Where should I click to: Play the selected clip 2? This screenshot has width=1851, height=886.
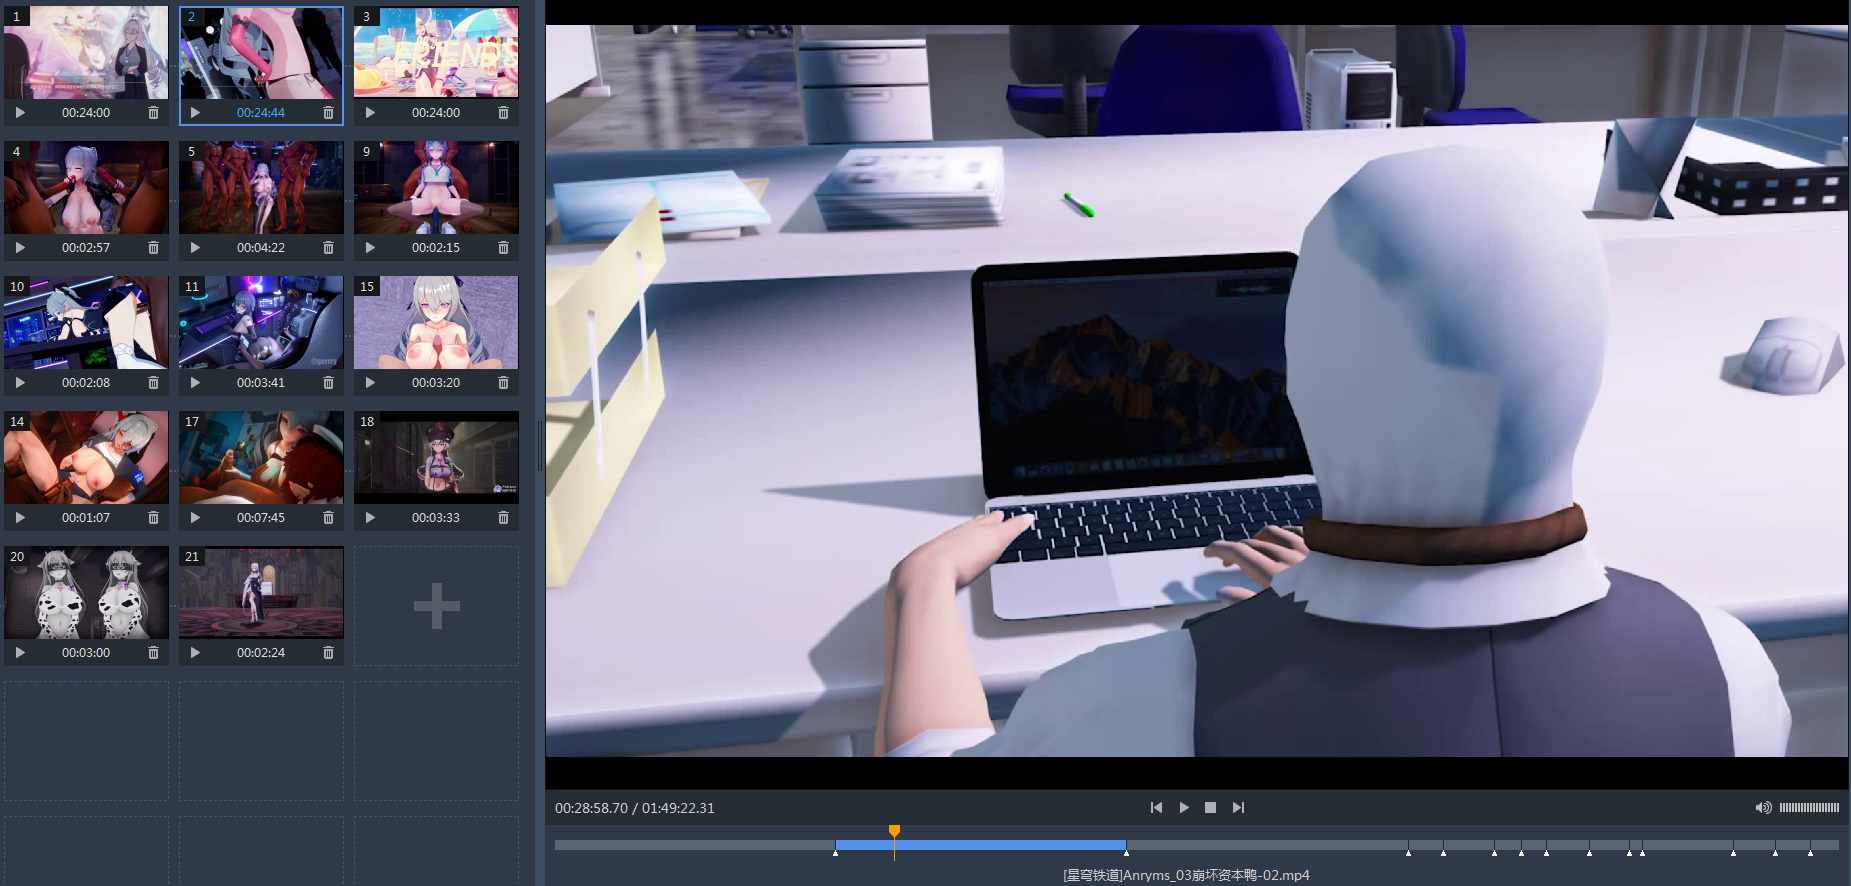pyautogui.click(x=195, y=113)
